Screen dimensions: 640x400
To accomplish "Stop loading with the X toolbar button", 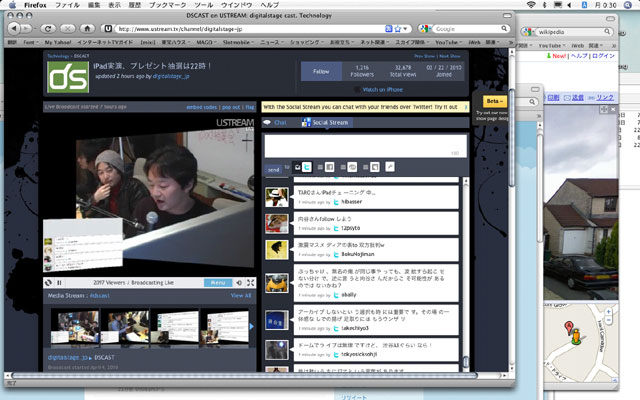I will tap(68, 29).
